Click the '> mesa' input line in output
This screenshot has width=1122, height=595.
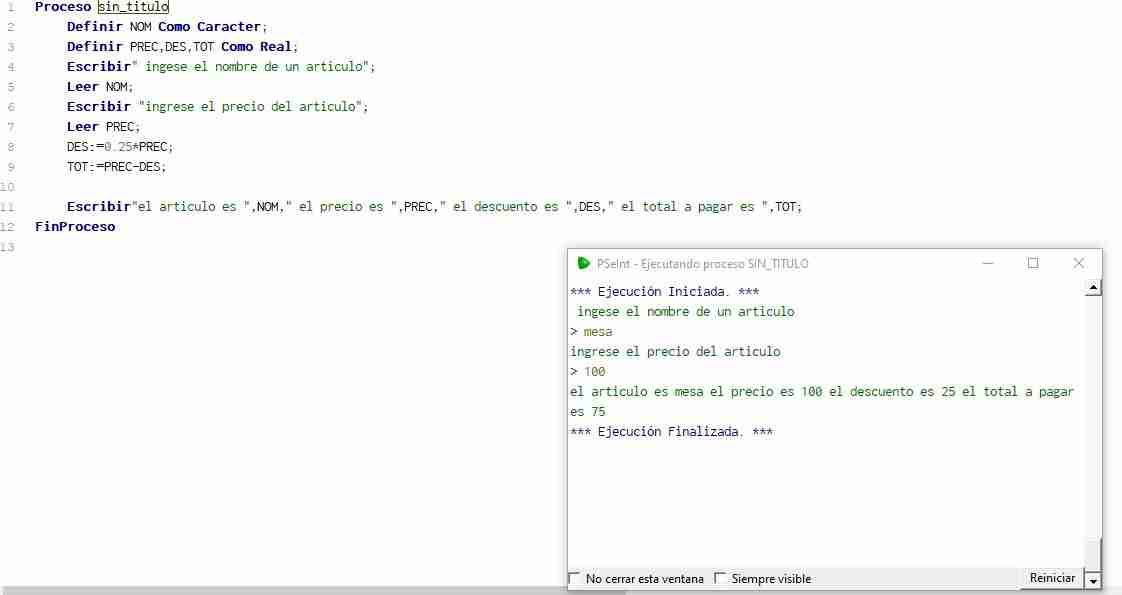click(591, 331)
